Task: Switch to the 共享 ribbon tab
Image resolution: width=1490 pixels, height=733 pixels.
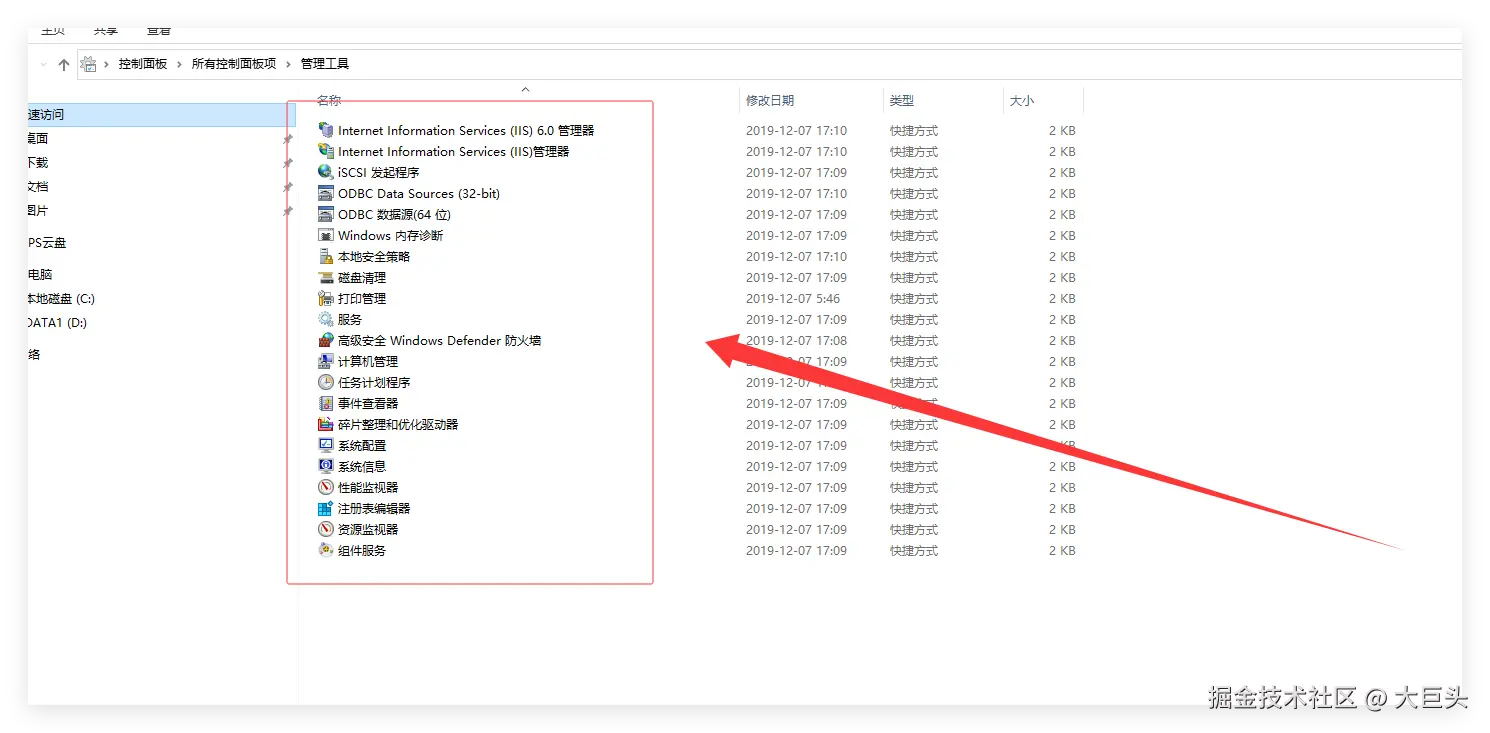Action: click(106, 29)
